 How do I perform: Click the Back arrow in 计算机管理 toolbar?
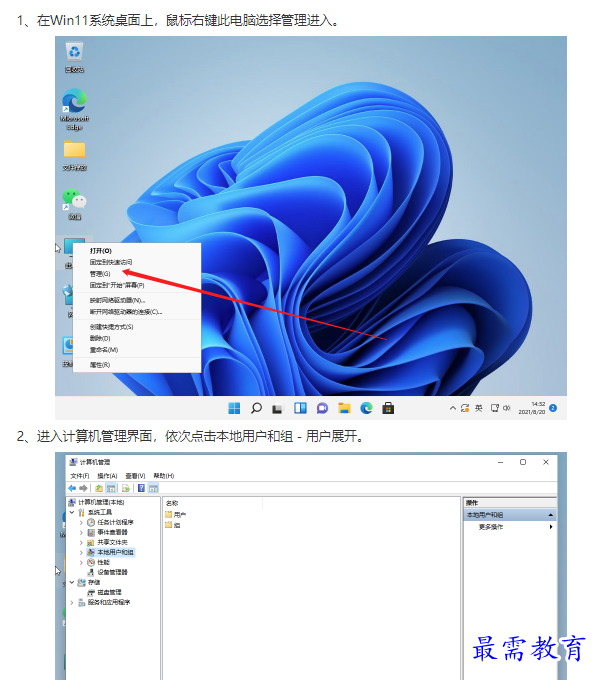[x=72, y=488]
